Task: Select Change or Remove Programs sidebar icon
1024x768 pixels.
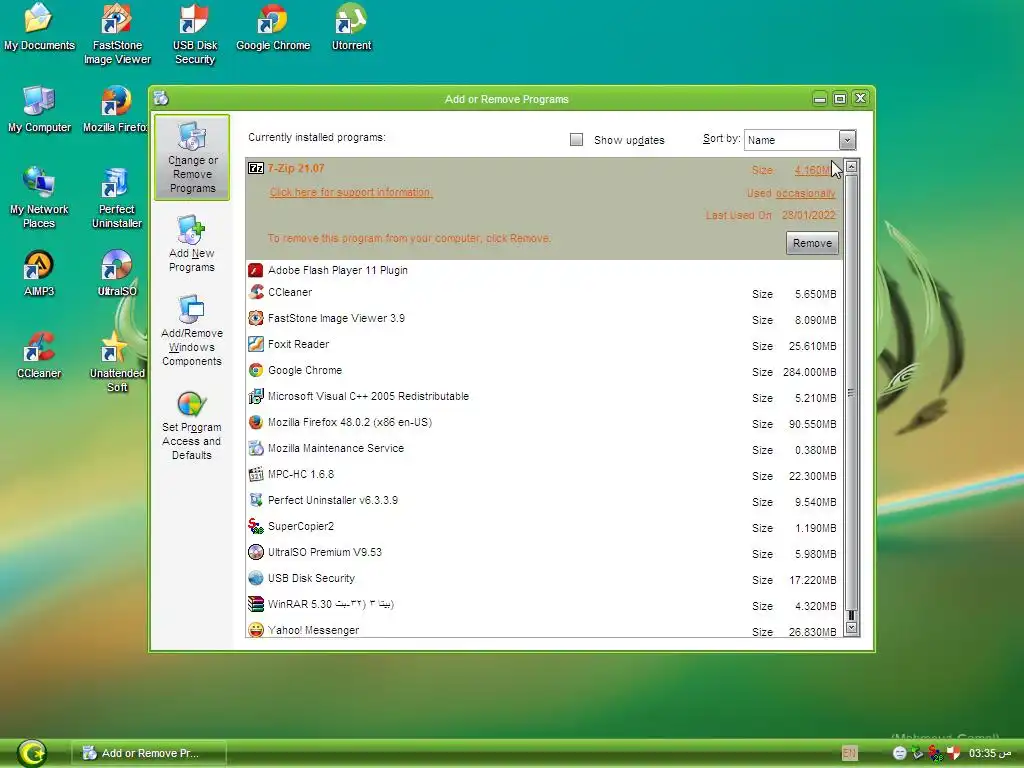Action: coord(192,157)
